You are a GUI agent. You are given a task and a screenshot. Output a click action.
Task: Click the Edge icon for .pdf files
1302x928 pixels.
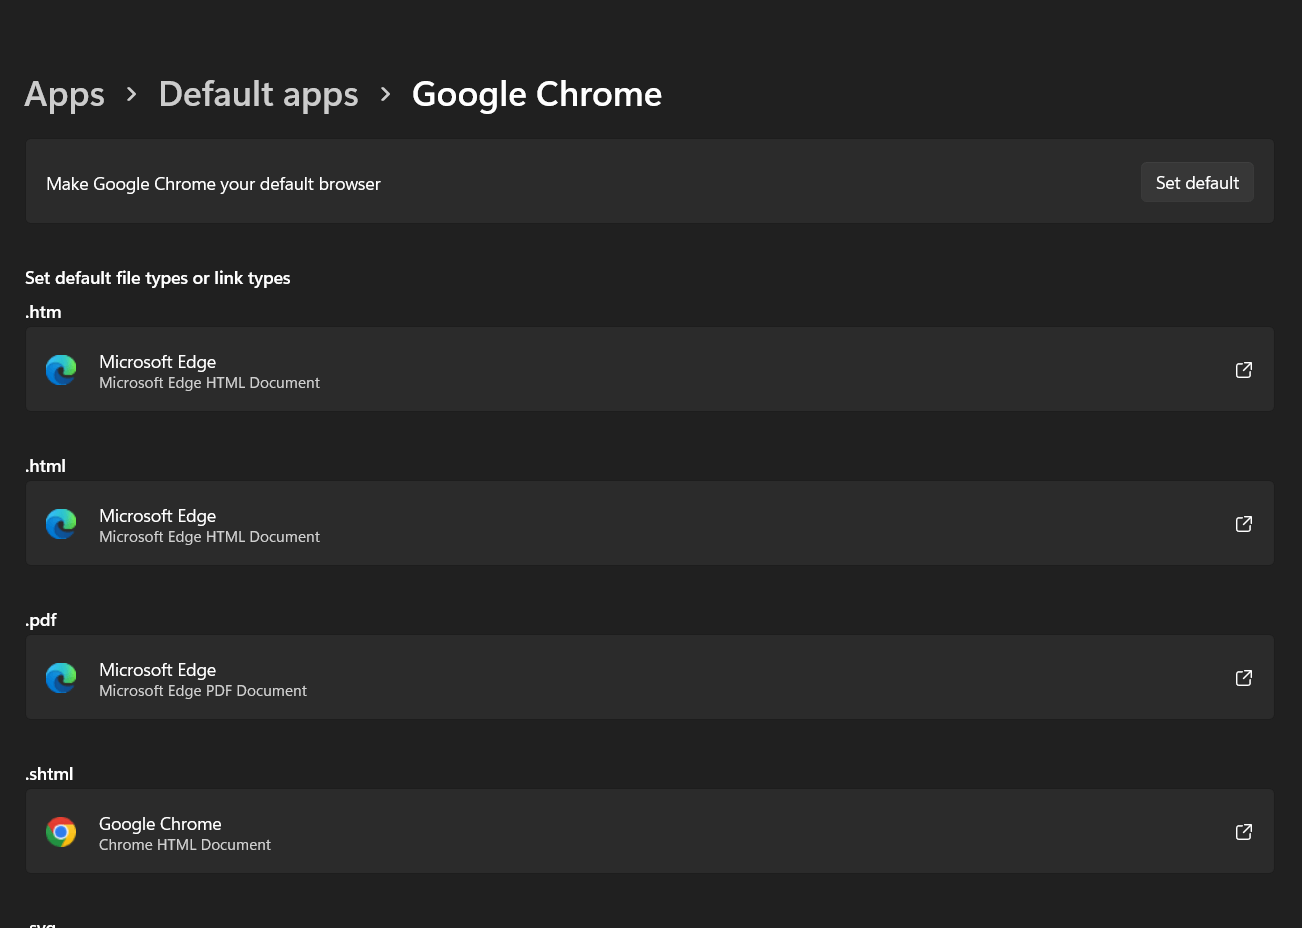coord(61,678)
